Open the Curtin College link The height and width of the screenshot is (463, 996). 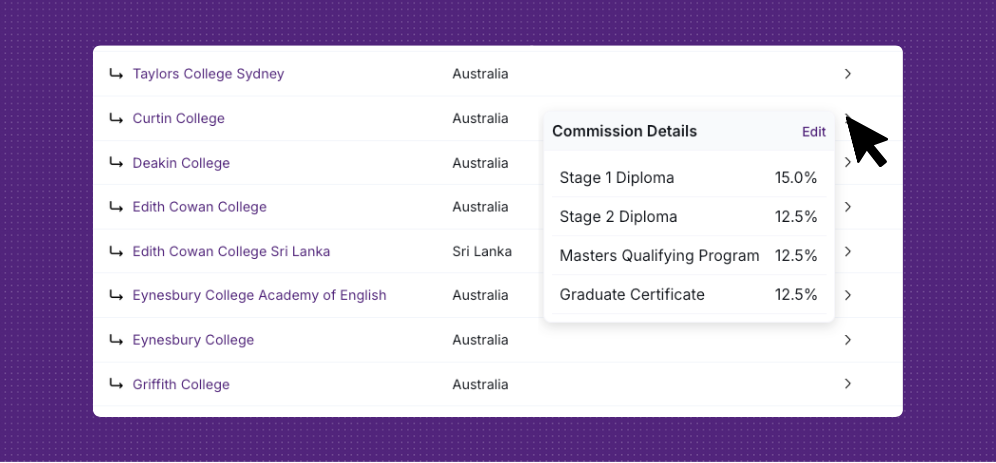coord(178,118)
